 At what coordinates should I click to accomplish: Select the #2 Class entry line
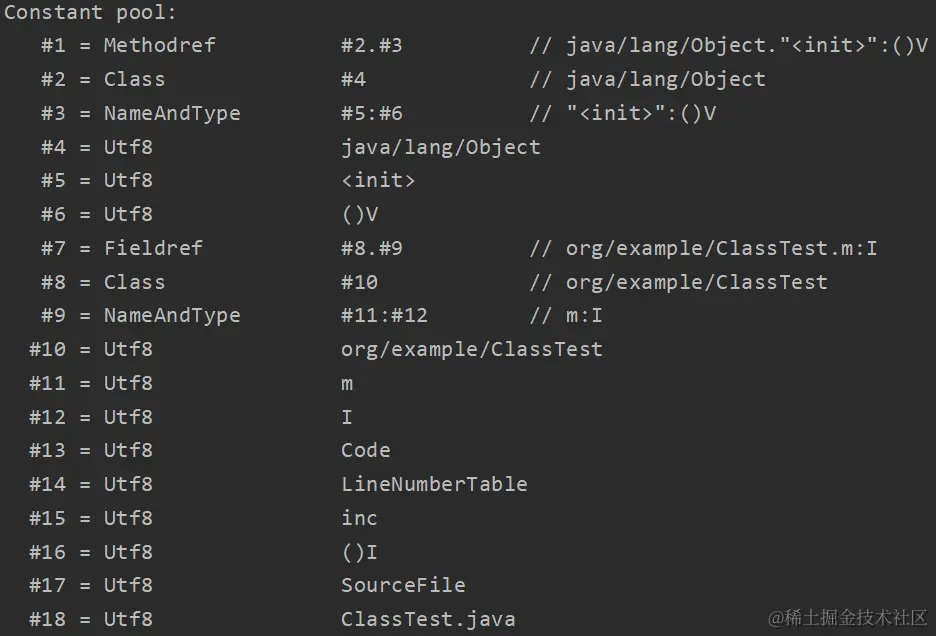click(x=403, y=79)
